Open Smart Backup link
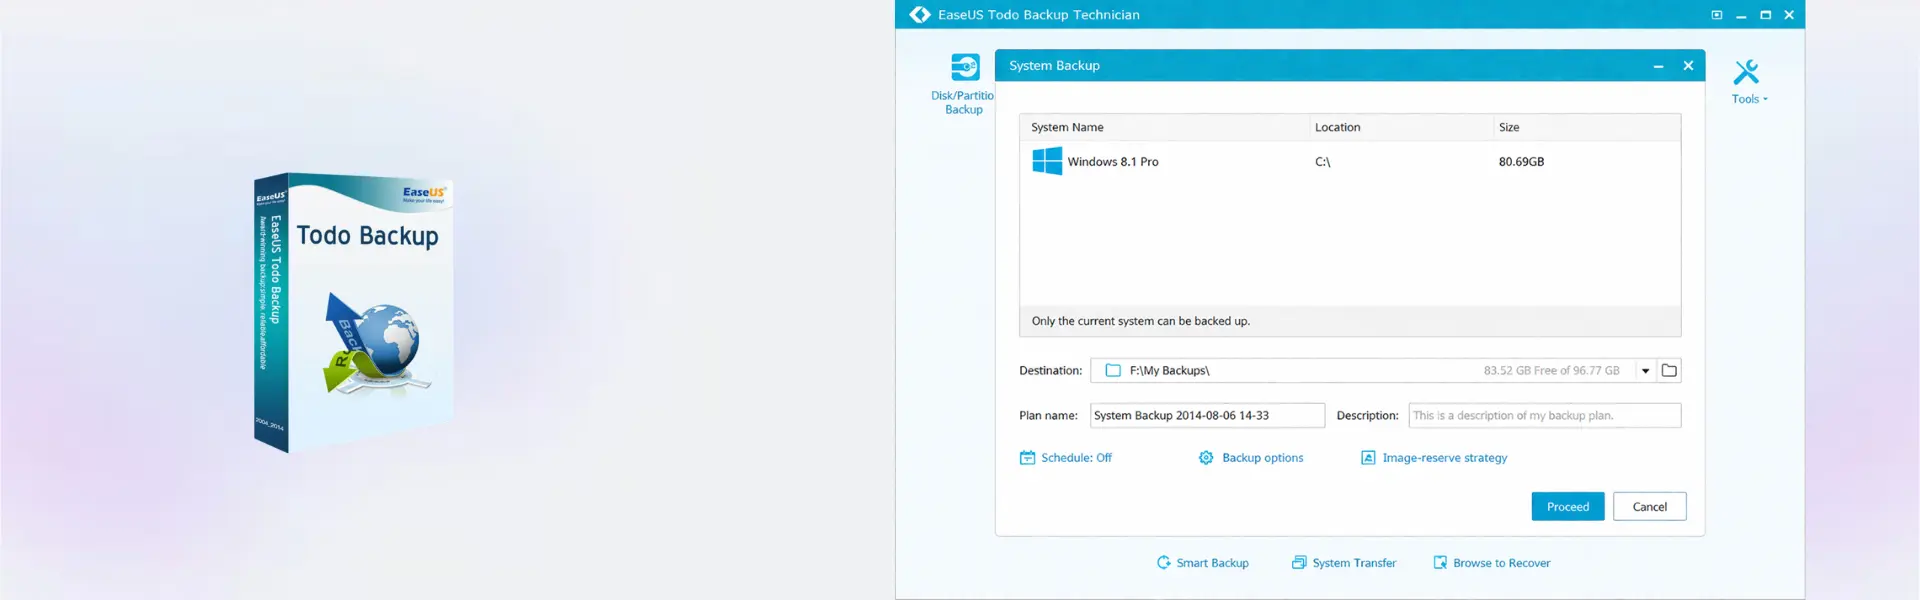1920x600 pixels. (x=1212, y=563)
